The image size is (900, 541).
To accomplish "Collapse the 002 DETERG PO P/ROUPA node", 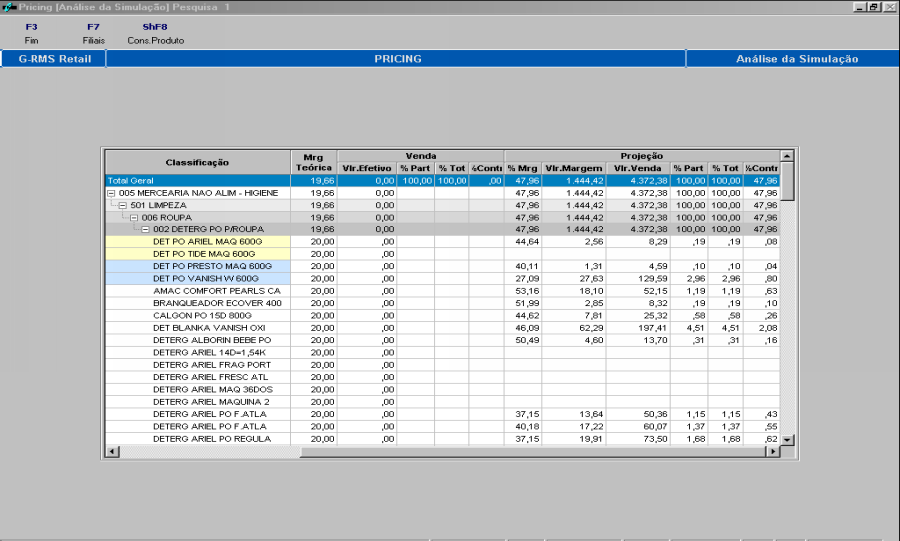I will pos(145,229).
